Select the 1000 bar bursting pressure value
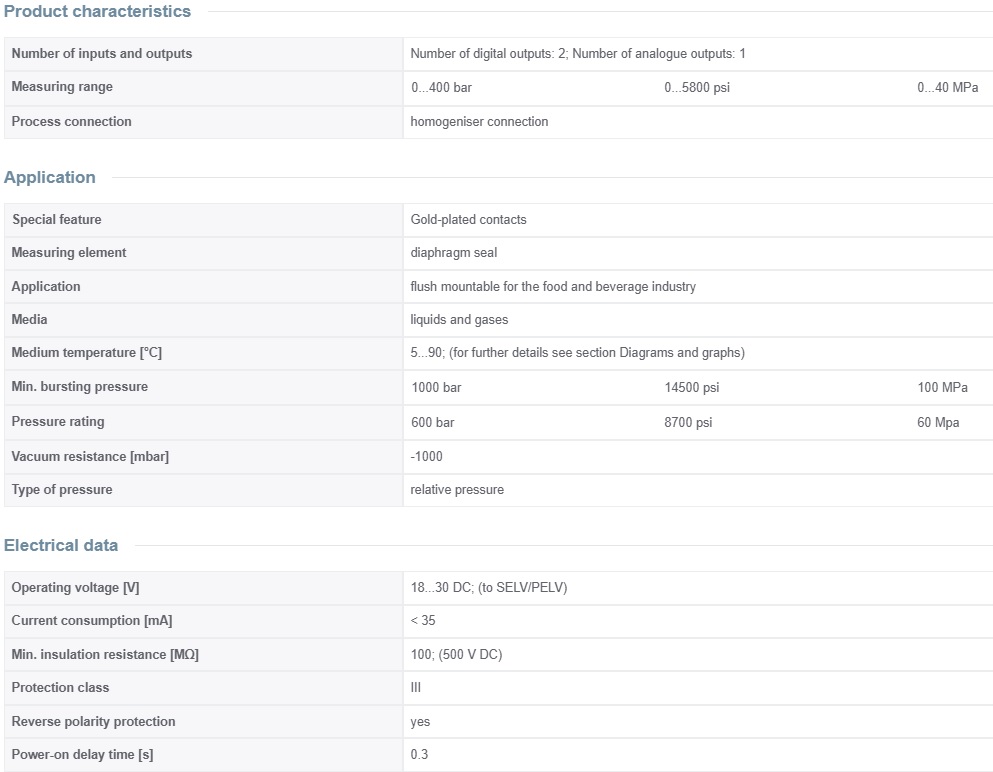993x772 pixels. click(436, 388)
